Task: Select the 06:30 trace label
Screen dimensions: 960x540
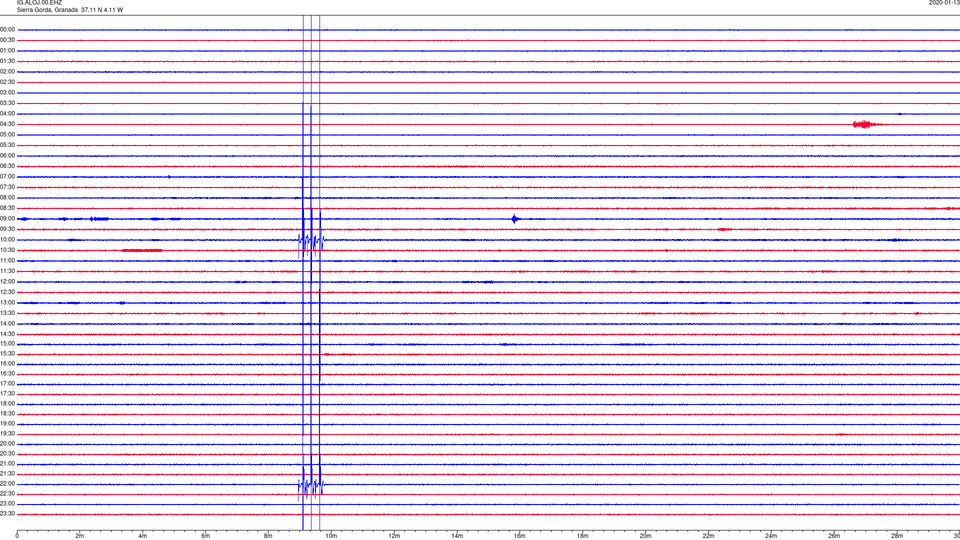Action: click(x=7, y=167)
